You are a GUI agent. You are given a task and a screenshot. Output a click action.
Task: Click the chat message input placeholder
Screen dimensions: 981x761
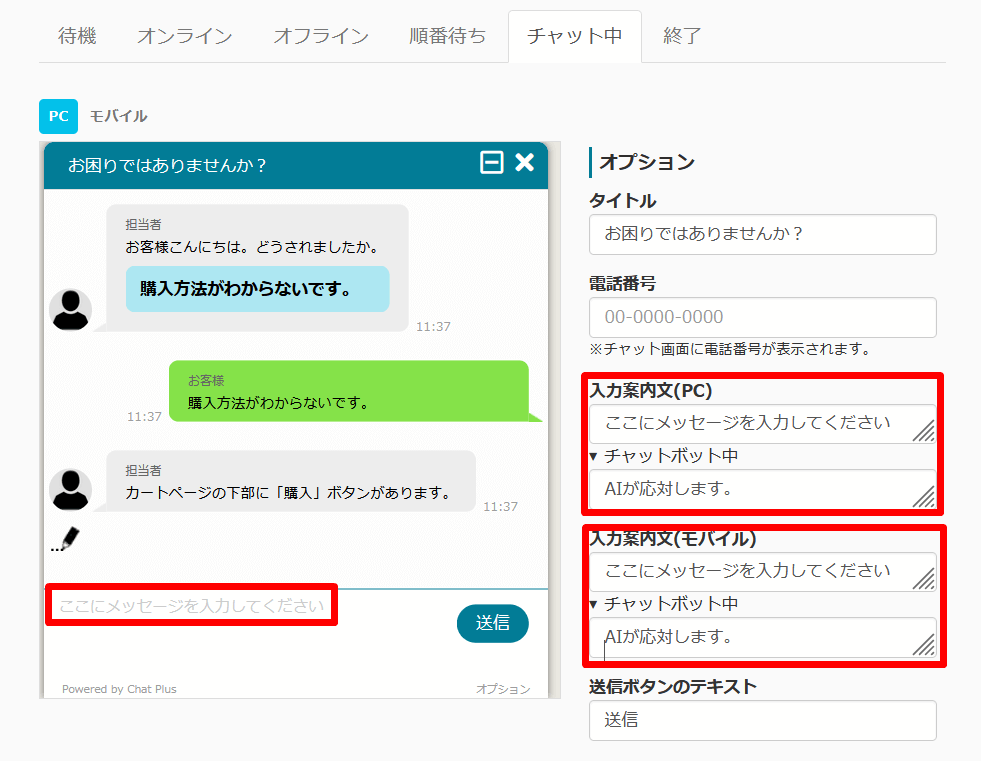(x=191, y=605)
